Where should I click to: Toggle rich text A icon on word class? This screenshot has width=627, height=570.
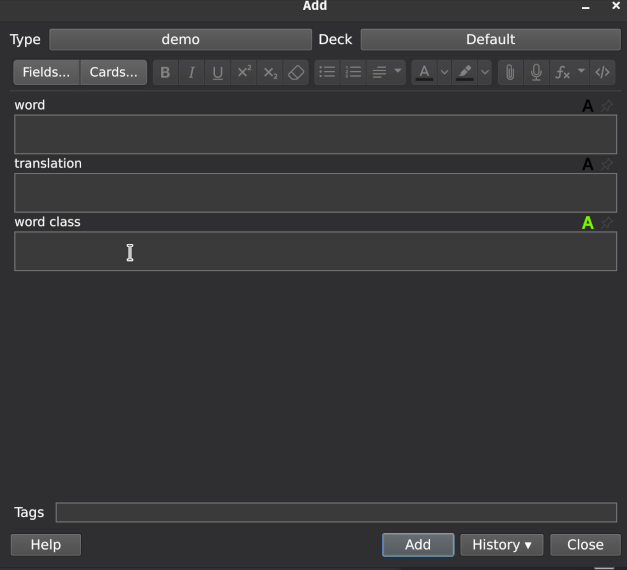(x=588, y=223)
